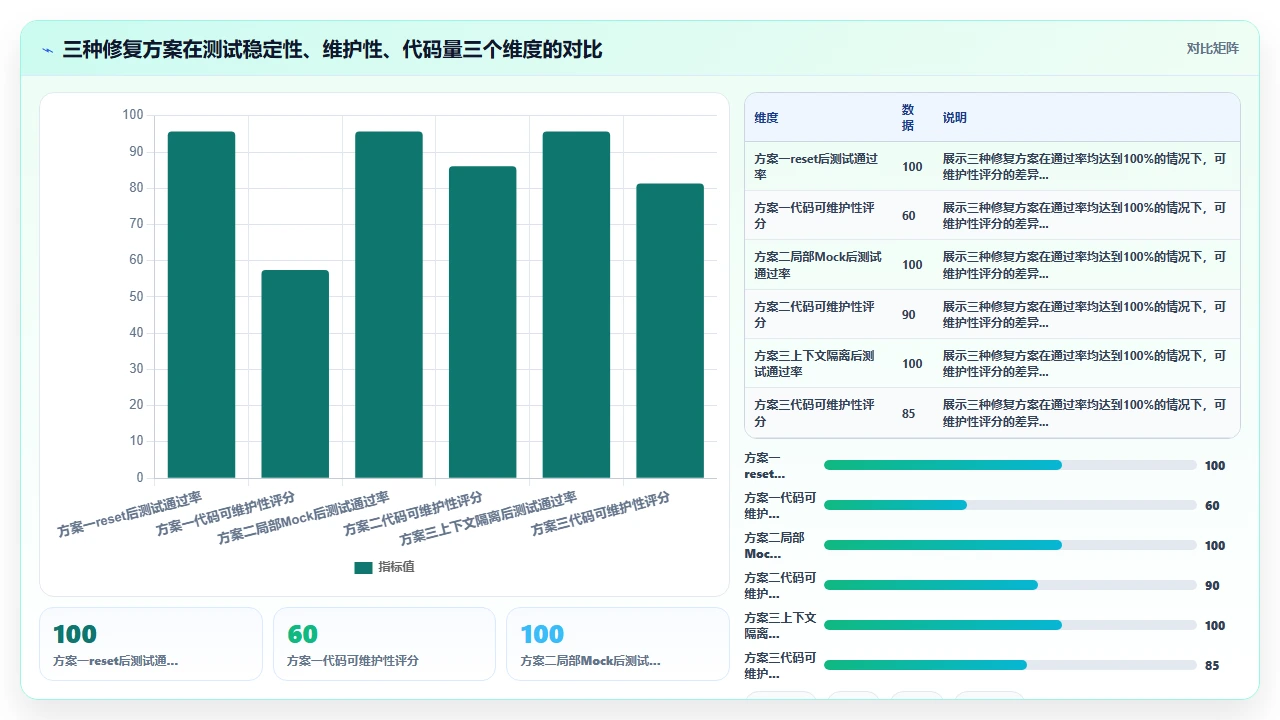Image resolution: width=1280 pixels, height=720 pixels.
Task: Click value 100 in 方案一reset后测试通过率 table row
Action: click(912, 167)
